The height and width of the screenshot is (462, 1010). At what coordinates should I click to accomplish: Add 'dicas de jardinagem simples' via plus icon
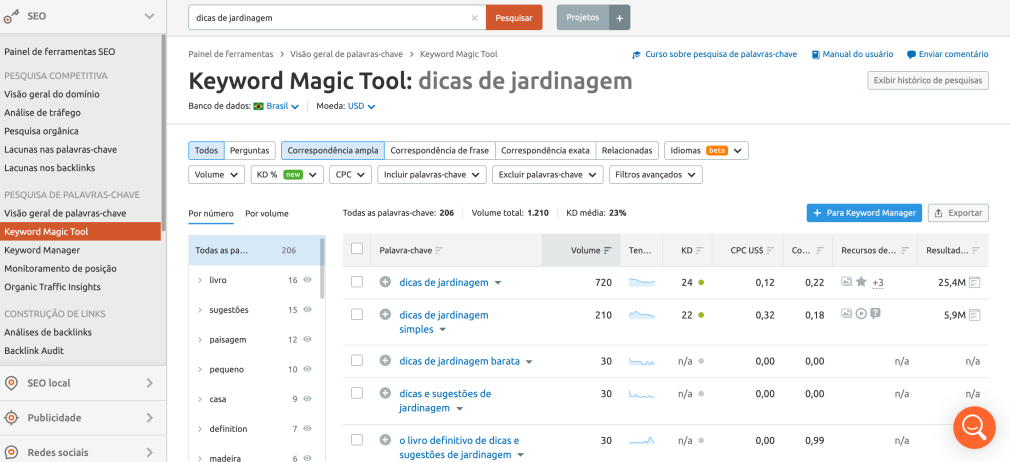click(x=385, y=314)
